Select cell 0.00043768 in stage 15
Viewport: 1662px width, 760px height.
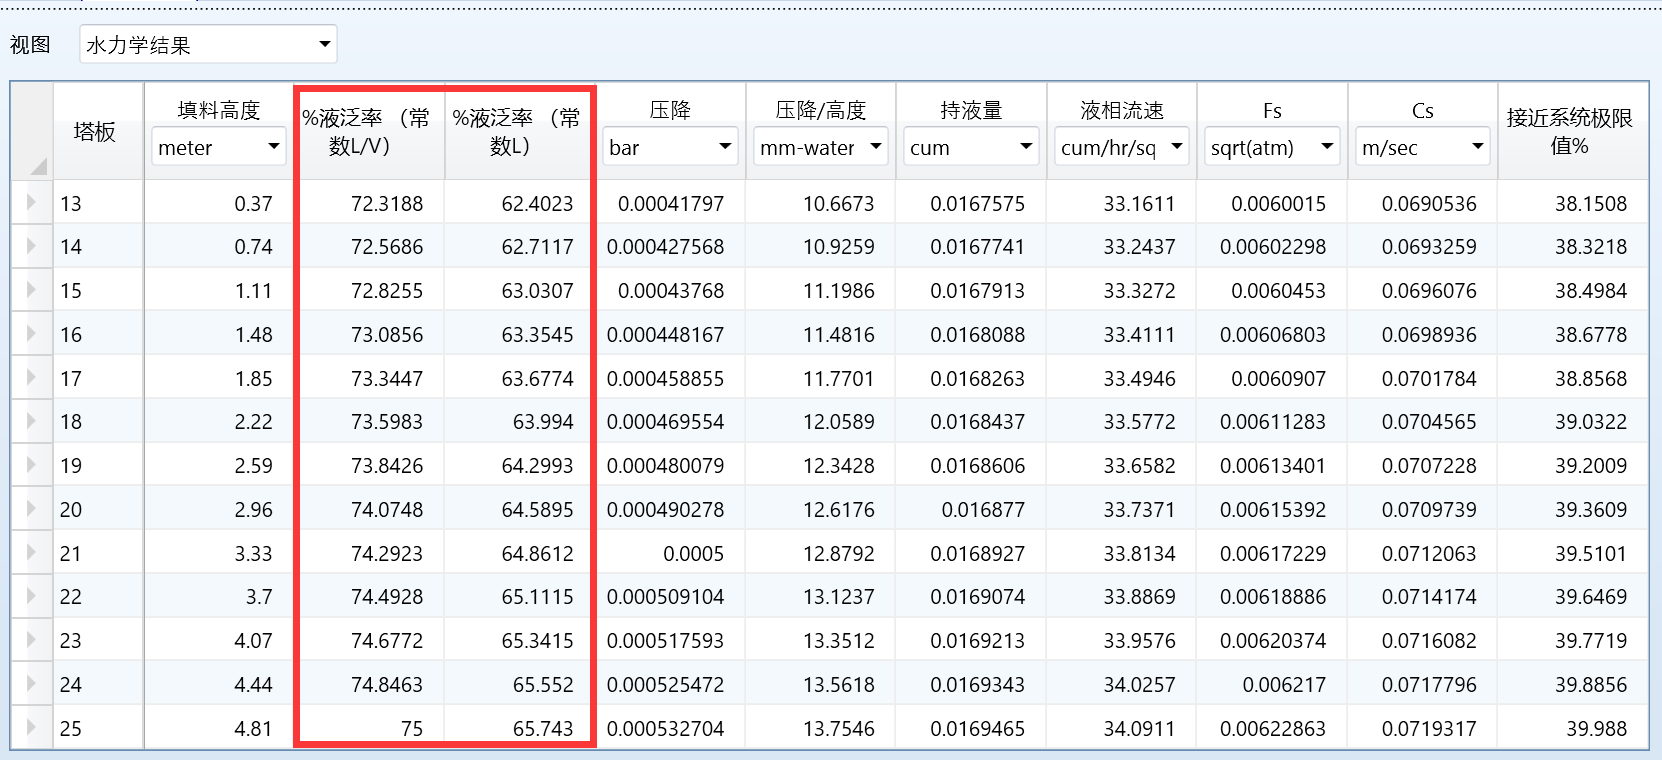point(670,290)
